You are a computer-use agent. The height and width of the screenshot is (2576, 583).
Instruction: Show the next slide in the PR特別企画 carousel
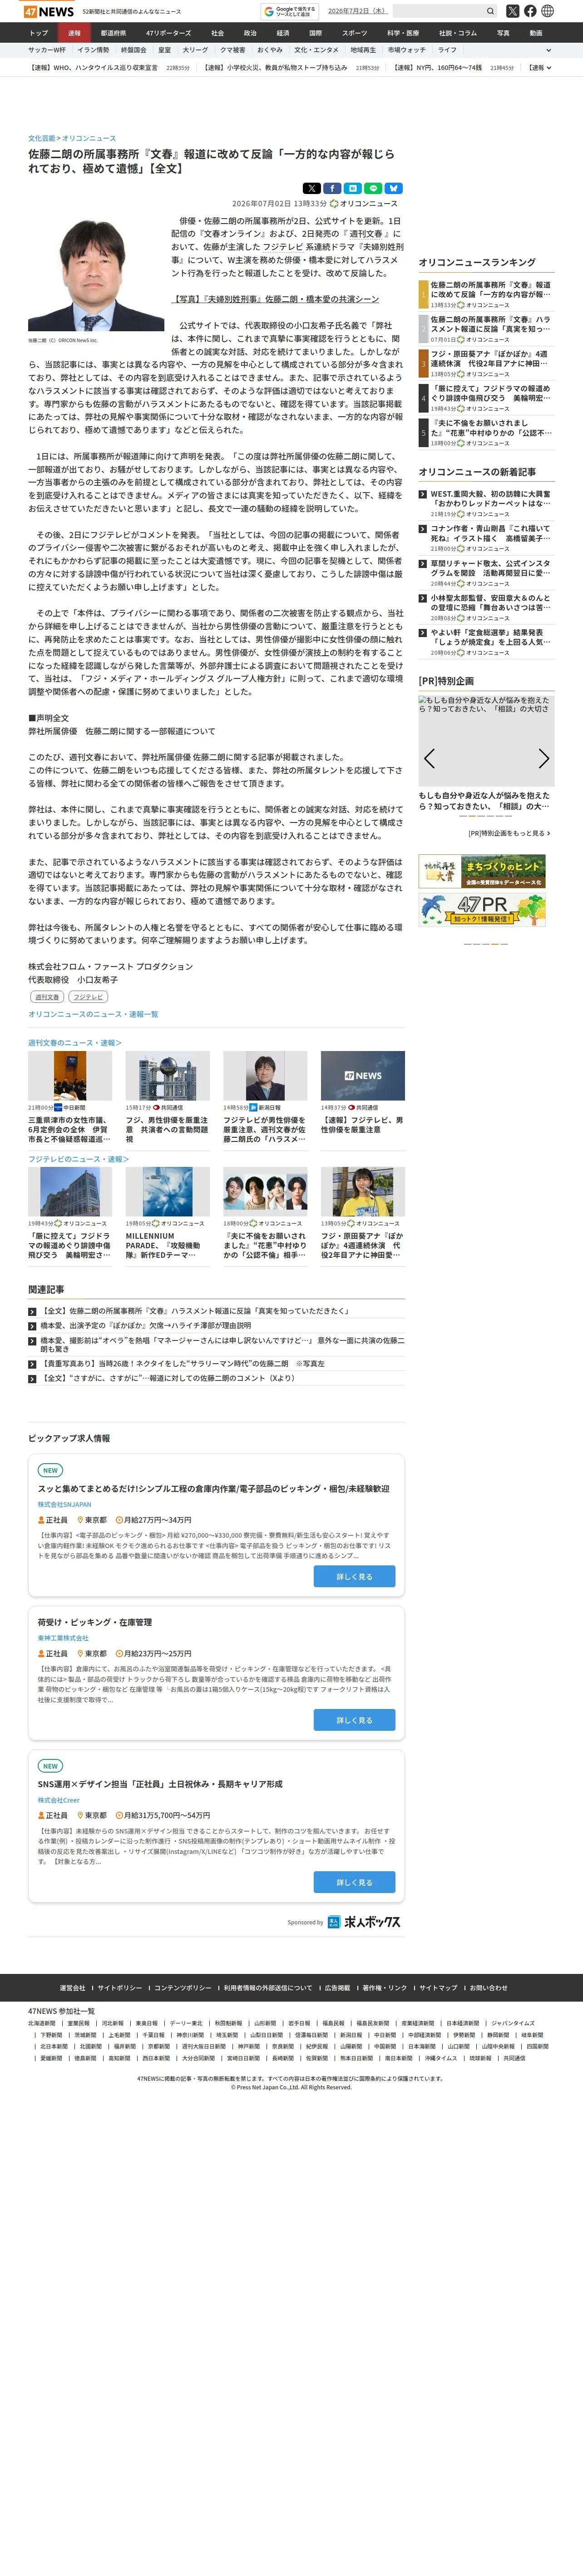[x=544, y=758]
